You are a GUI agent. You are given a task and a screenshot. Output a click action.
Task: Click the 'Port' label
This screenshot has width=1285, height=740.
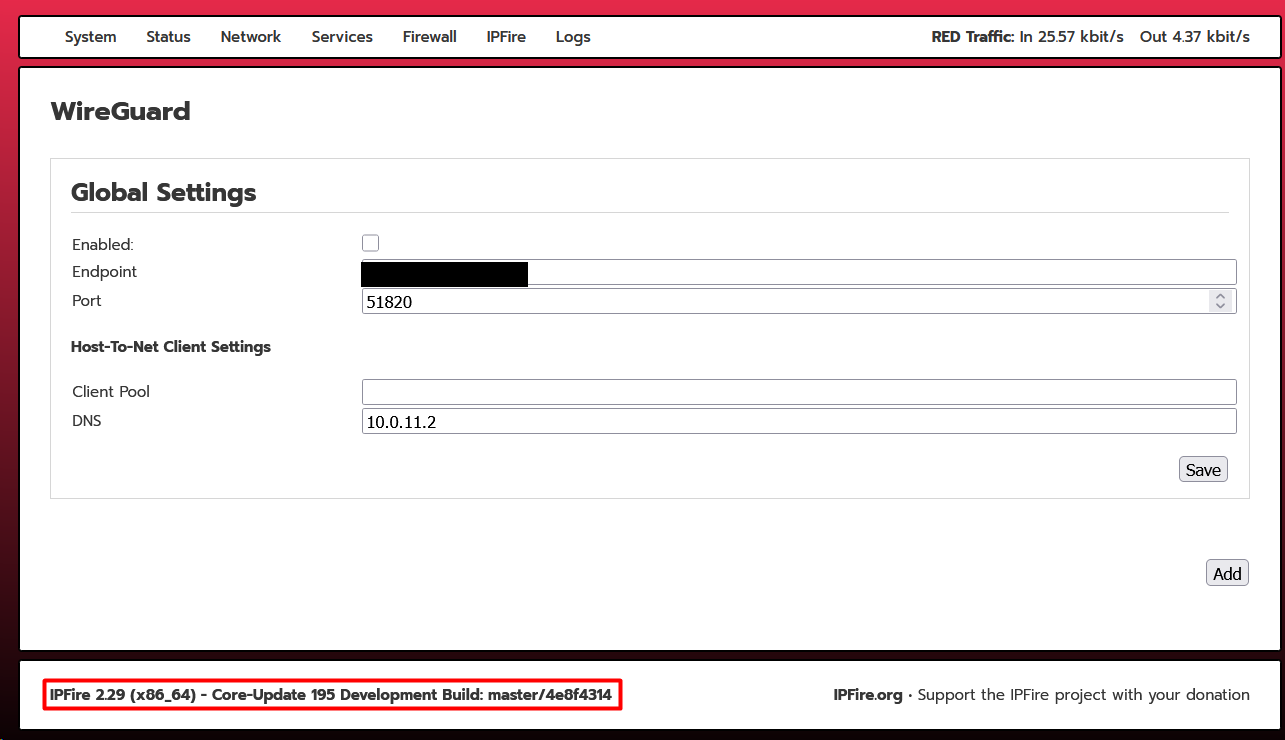pos(87,301)
